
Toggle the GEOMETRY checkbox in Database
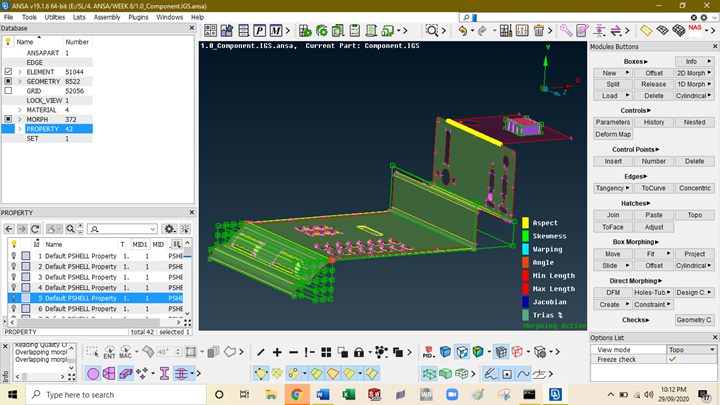(8, 81)
